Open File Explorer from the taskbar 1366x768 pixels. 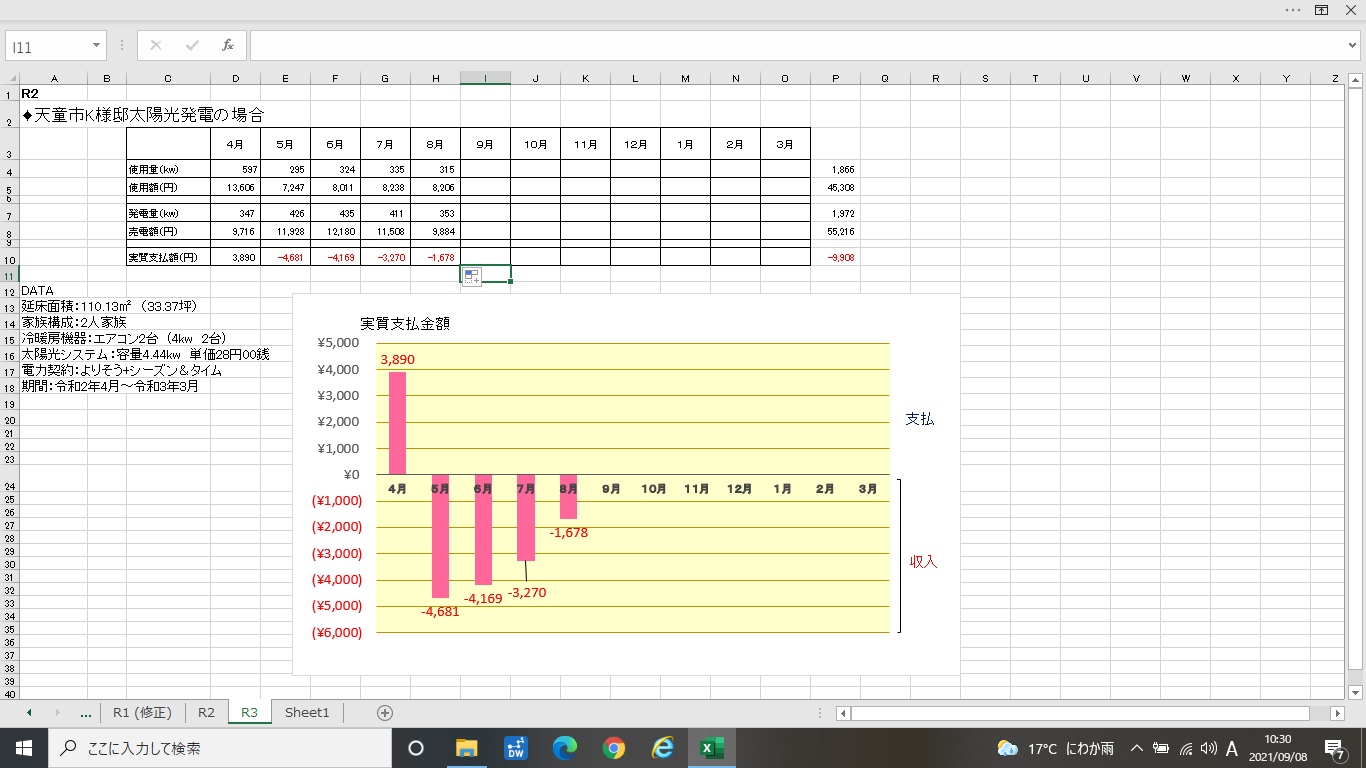coord(467,748)
